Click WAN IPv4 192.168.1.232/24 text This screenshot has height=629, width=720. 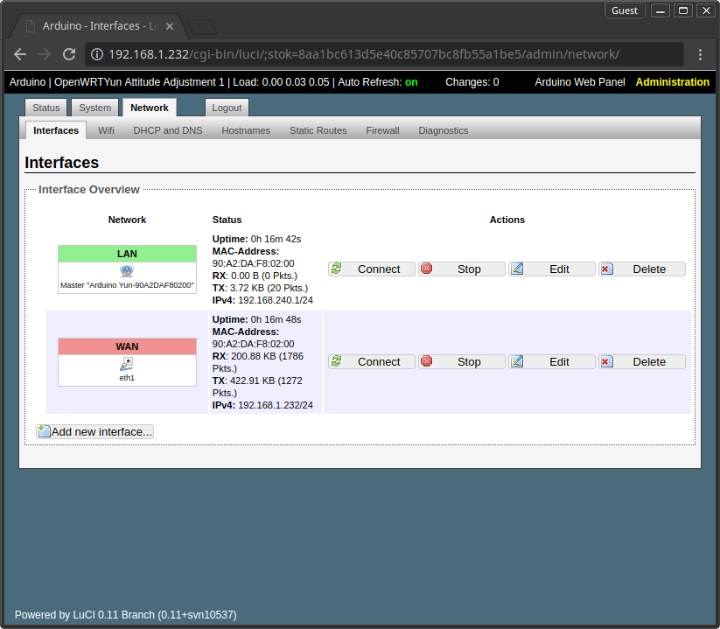point(263,405)
